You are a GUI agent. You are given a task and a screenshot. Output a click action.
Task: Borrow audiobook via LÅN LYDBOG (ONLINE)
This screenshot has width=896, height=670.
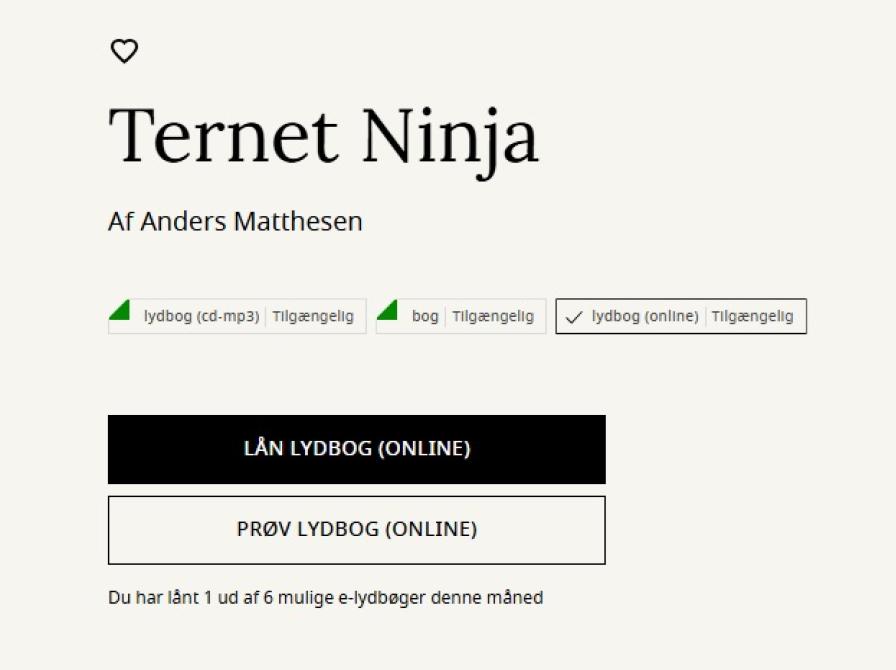coord(357,449)
